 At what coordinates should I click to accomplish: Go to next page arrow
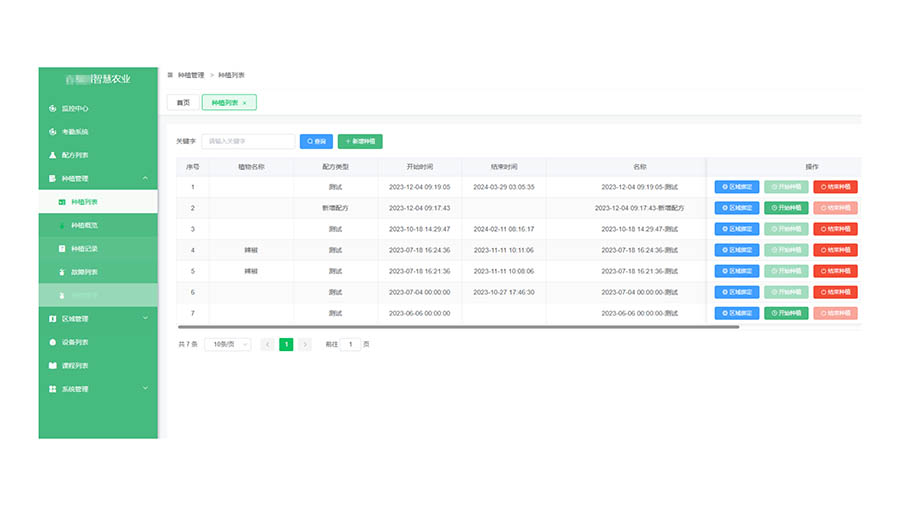pyautogui.click(x=305, y=344)
